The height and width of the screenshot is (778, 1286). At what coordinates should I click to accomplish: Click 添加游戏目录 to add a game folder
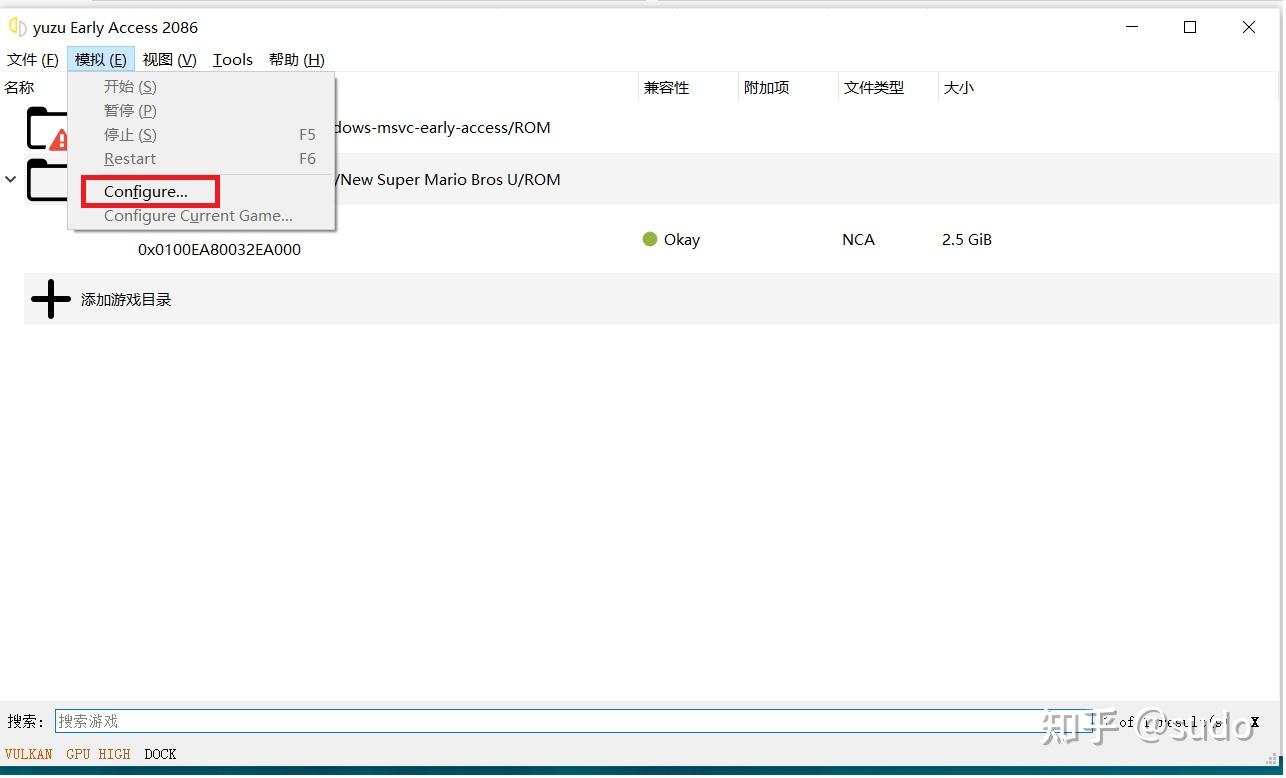[126, 298]
